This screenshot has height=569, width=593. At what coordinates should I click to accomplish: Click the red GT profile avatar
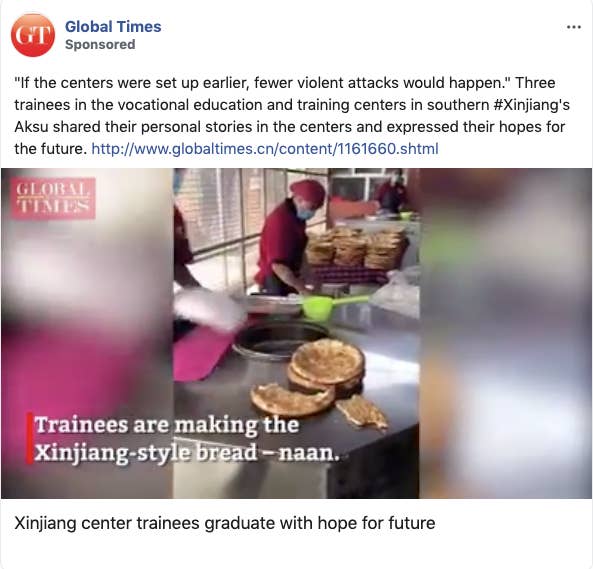pos(33,35)
